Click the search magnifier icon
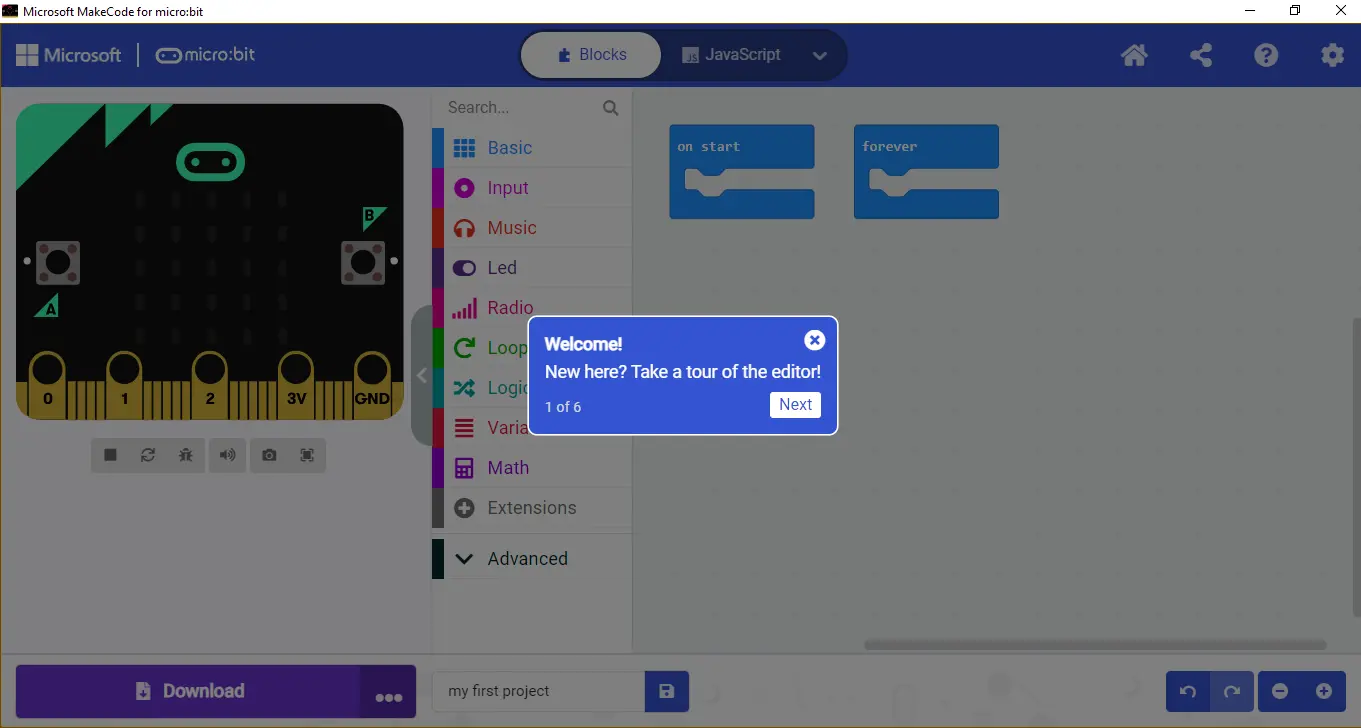 [x=611, y=108]
